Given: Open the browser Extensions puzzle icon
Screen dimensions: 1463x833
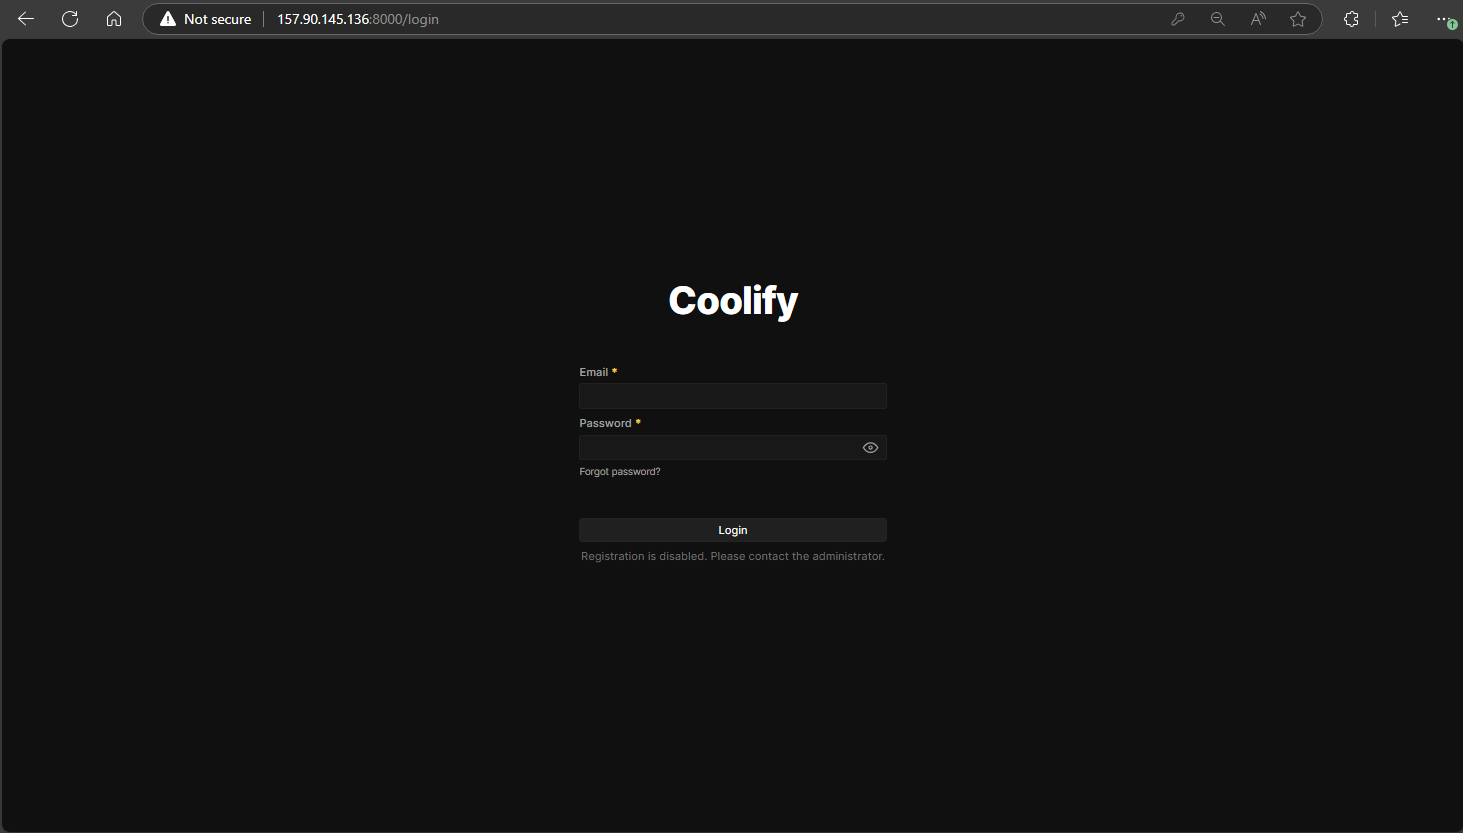Looking at the screenshot, I should click(1350, 19).
